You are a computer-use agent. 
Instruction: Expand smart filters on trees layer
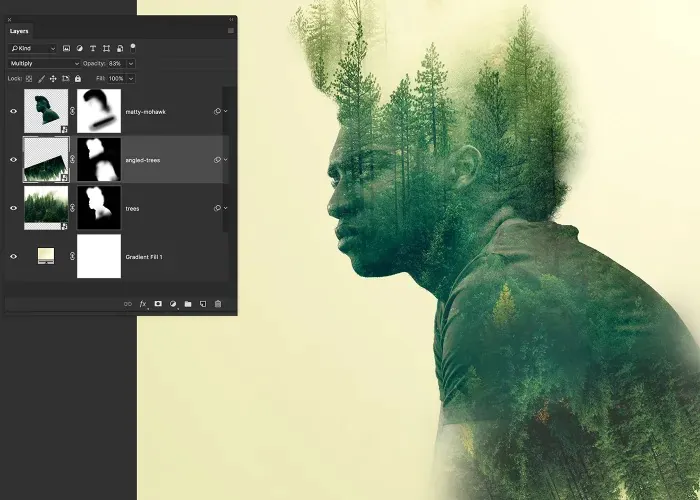pyautogui.click(x=225, y=208)
